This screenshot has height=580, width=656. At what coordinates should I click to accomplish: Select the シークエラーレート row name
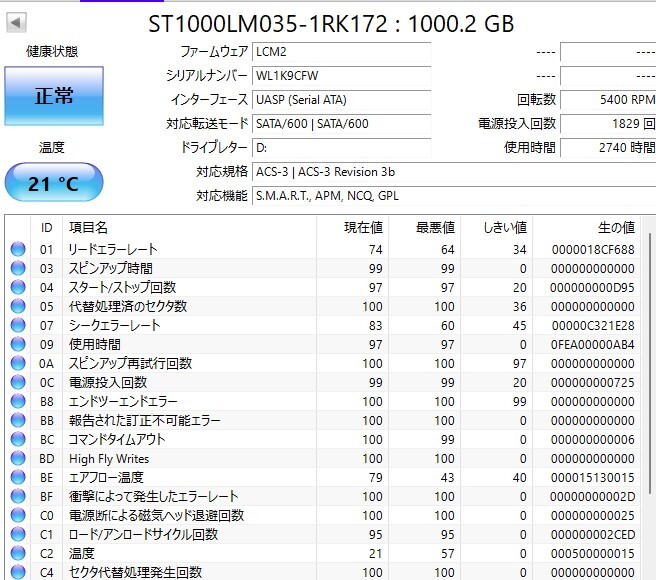coord(115,325)
